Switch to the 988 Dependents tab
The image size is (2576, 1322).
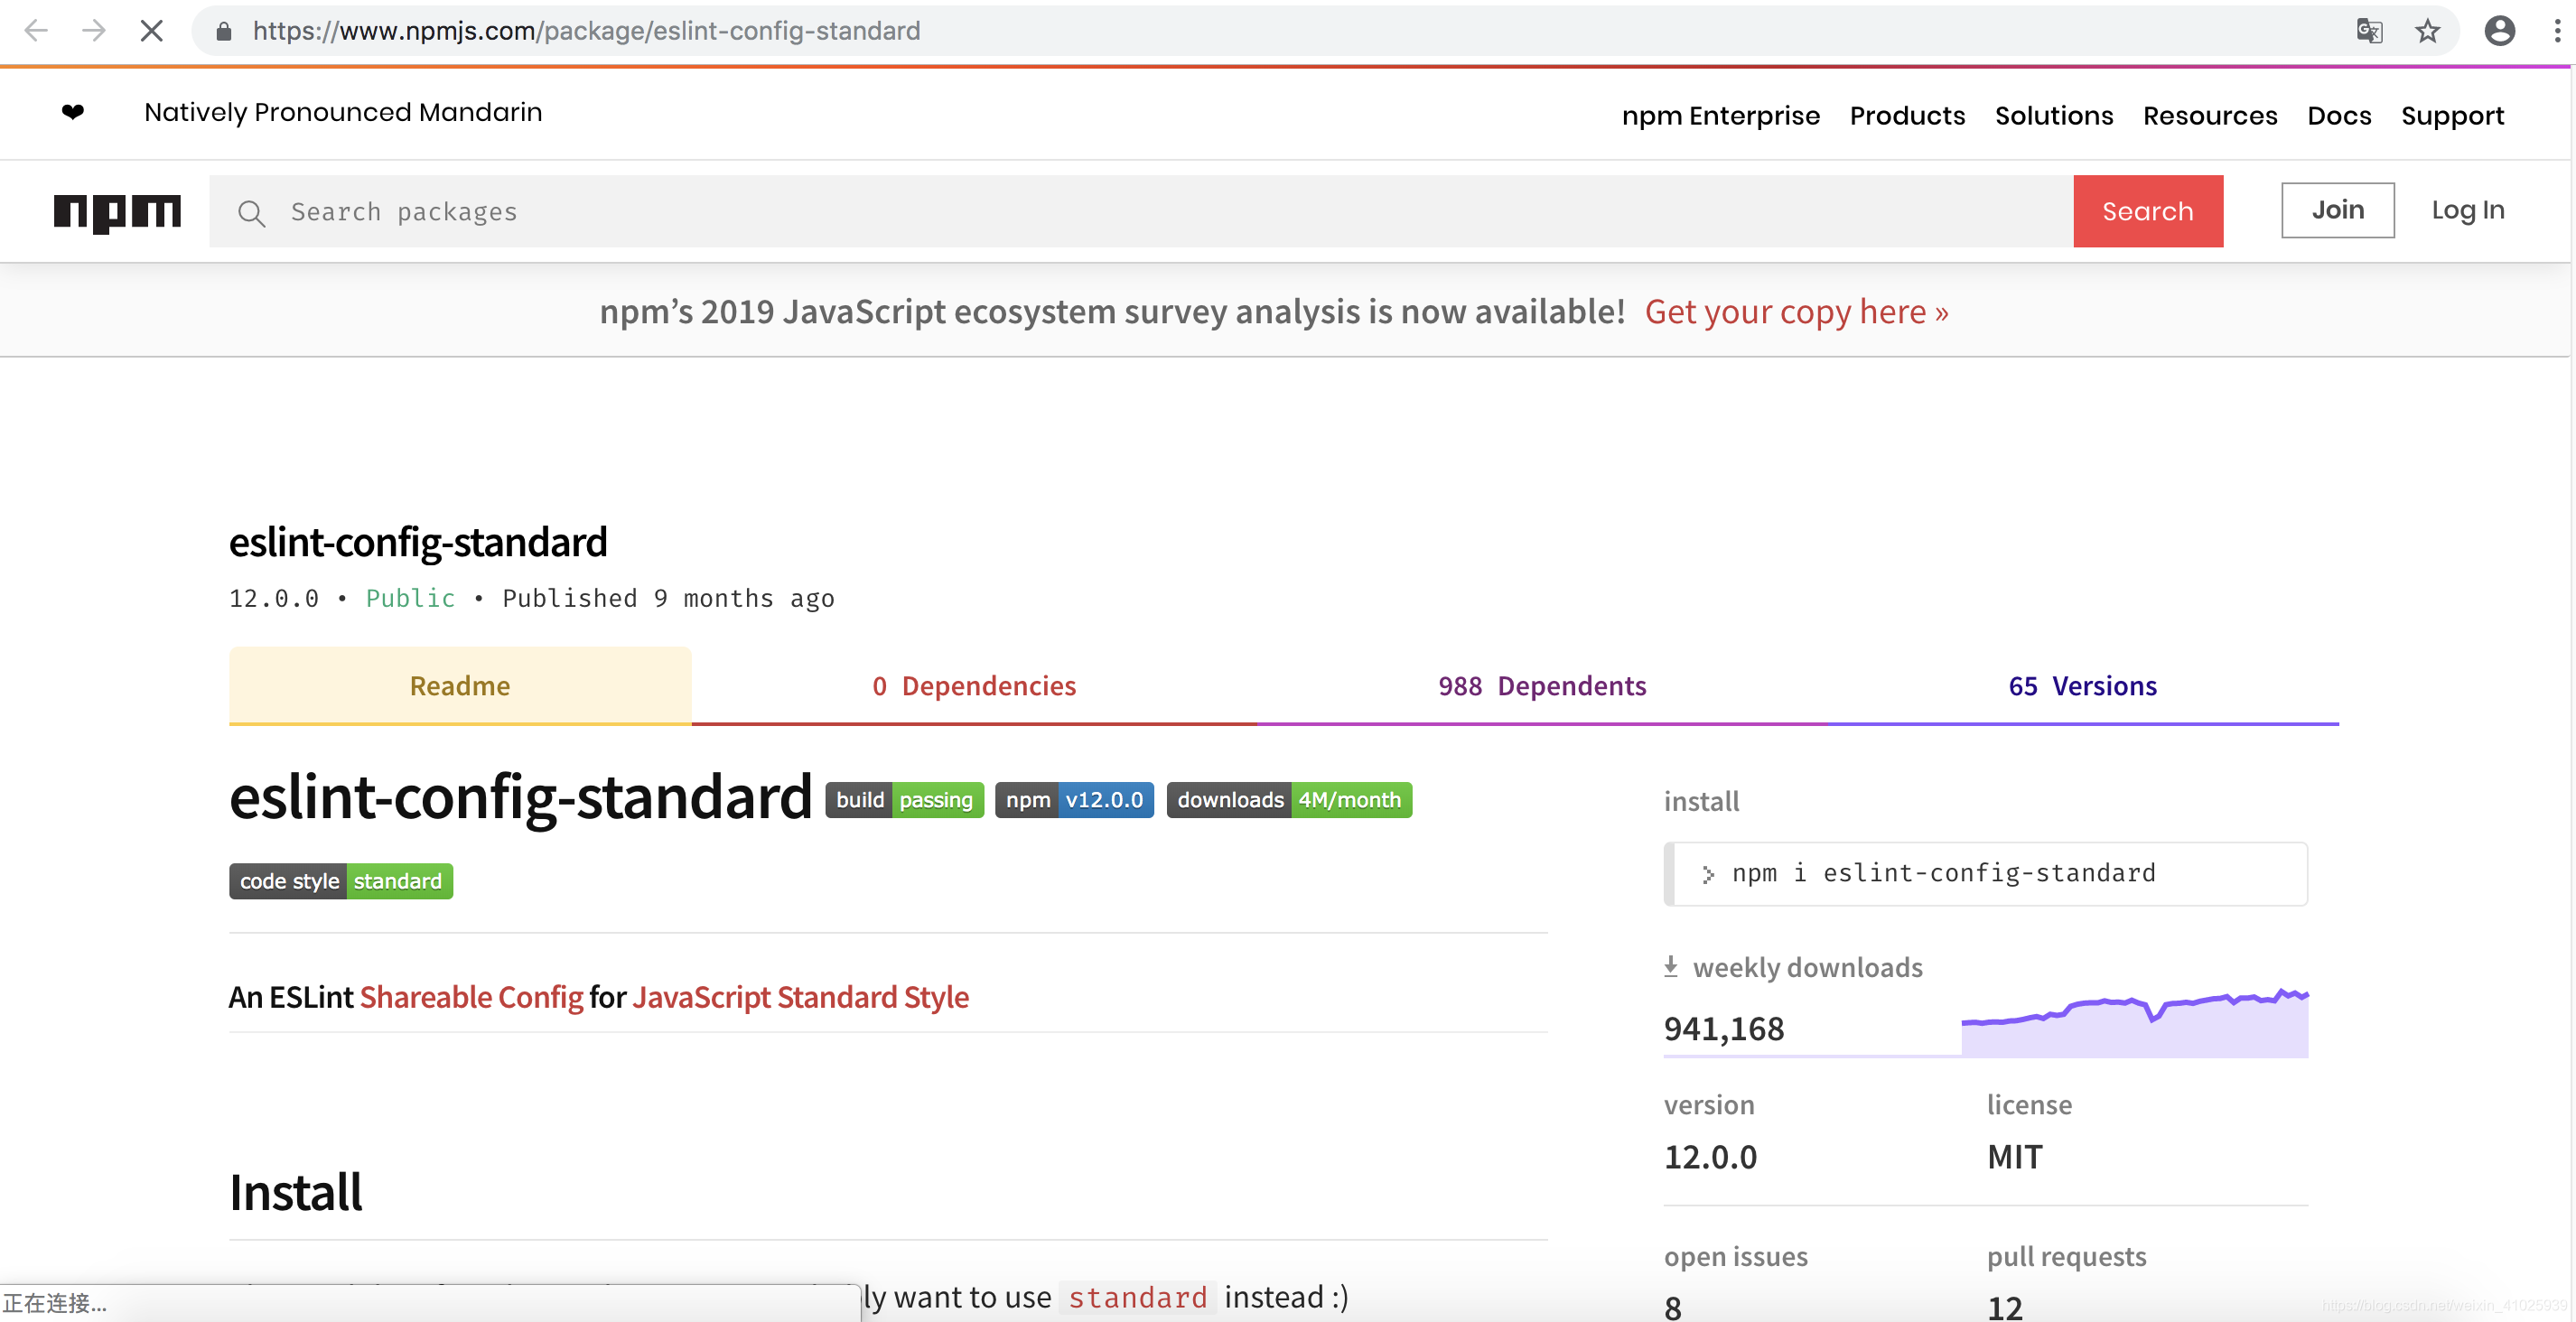tap(1542, 685)
